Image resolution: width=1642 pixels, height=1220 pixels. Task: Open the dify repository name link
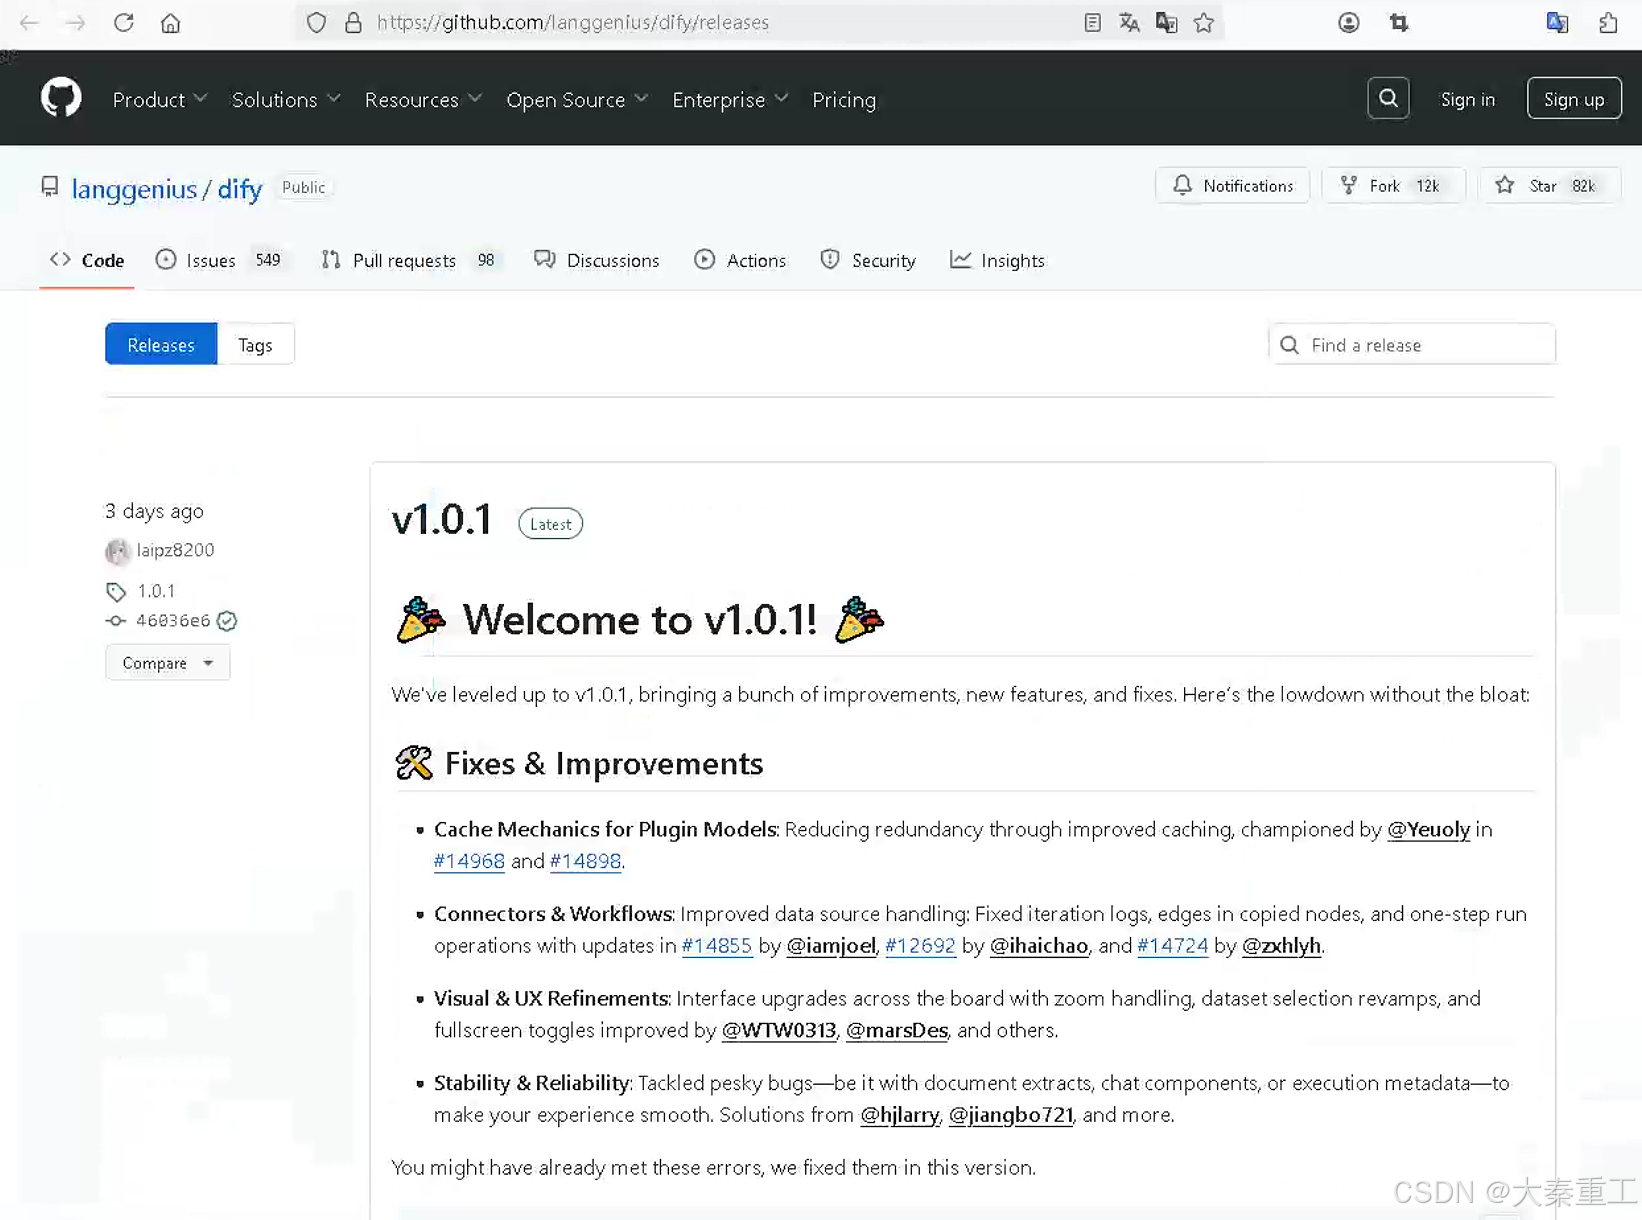(240, 188)
